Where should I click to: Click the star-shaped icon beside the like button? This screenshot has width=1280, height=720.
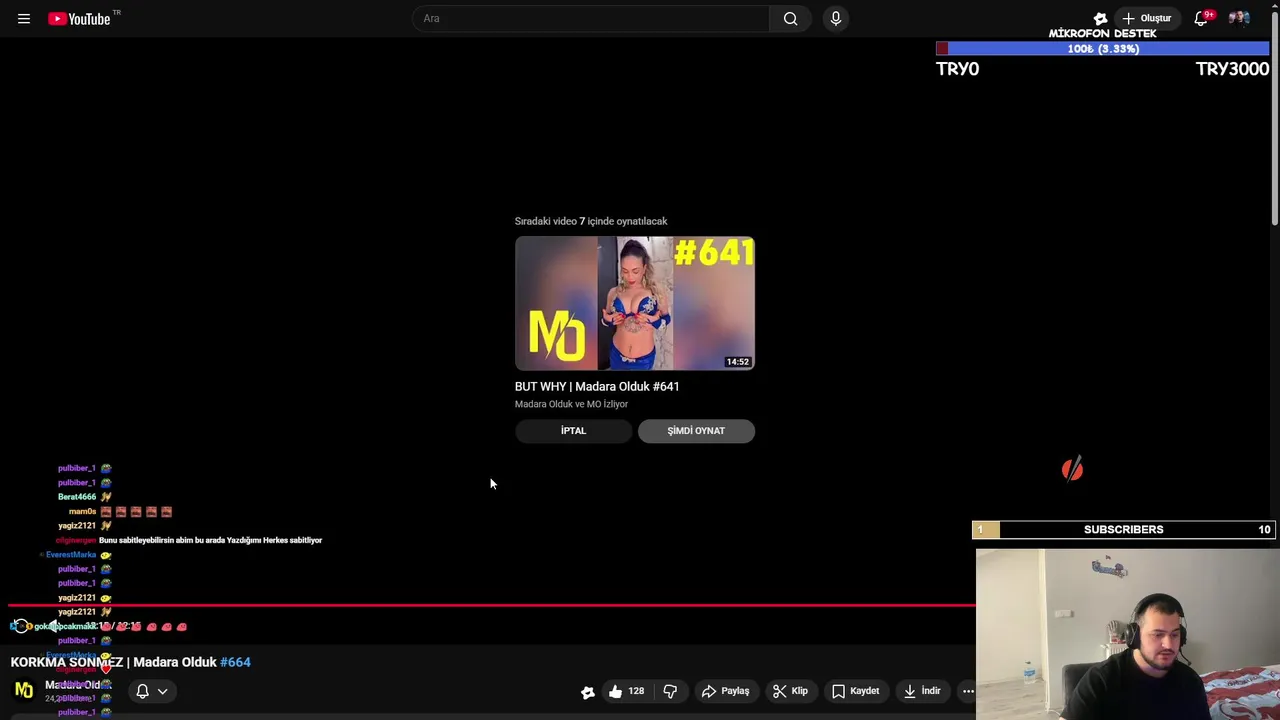588,691
